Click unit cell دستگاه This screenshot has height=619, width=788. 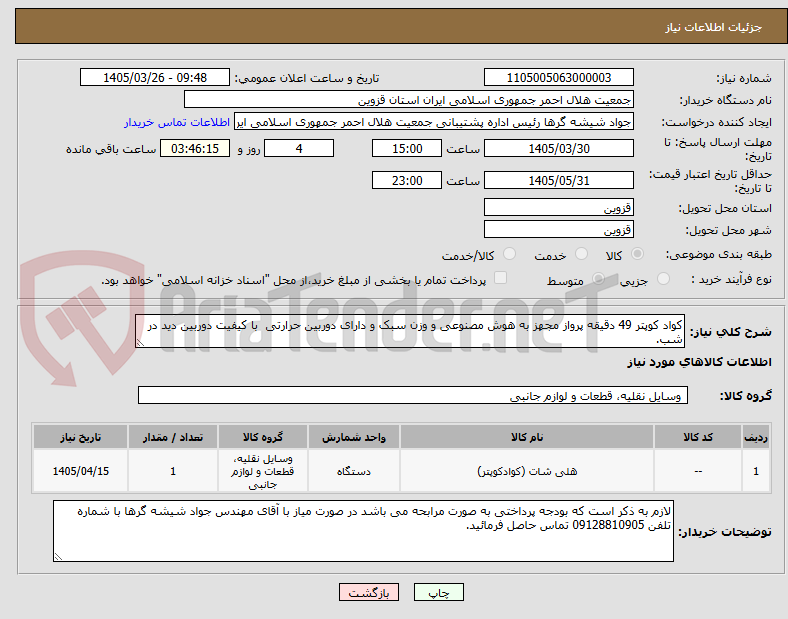pyautogui.click(x=354, y=471)
